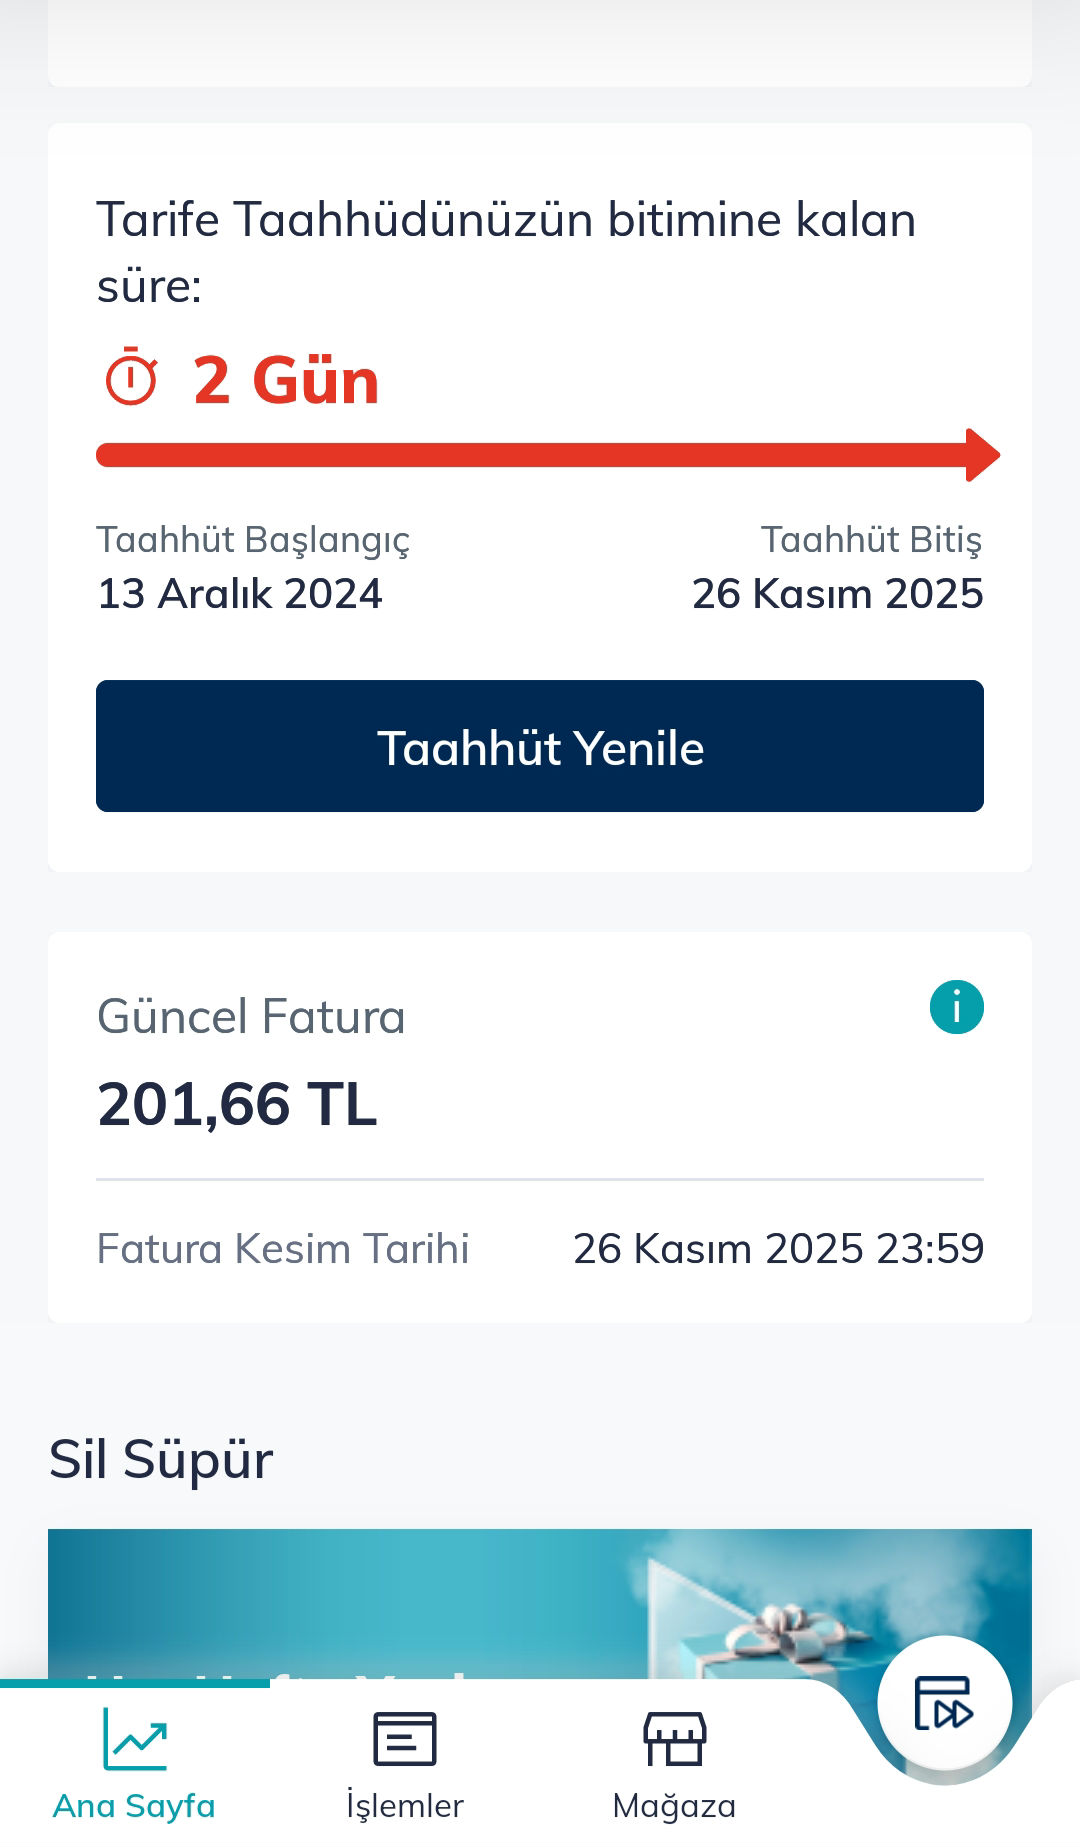Open the teal Sil Süpür campaign banner
This screenshot has width=1080, height=1847.
(350, 1600)
